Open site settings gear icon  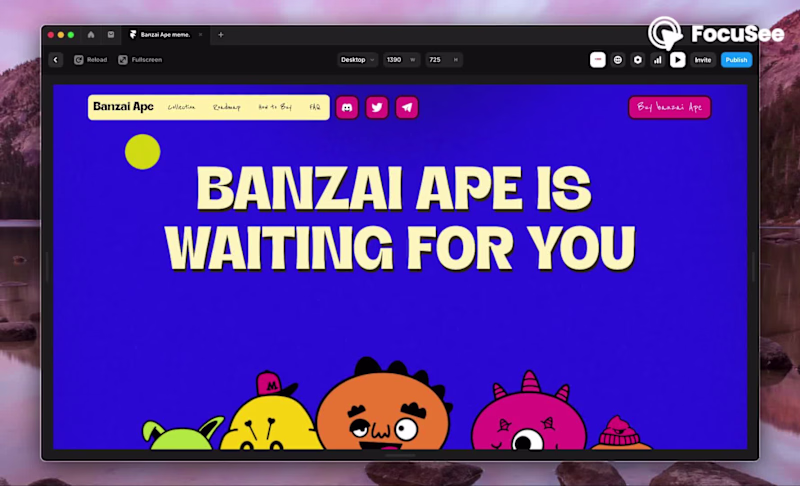point(637,60)
